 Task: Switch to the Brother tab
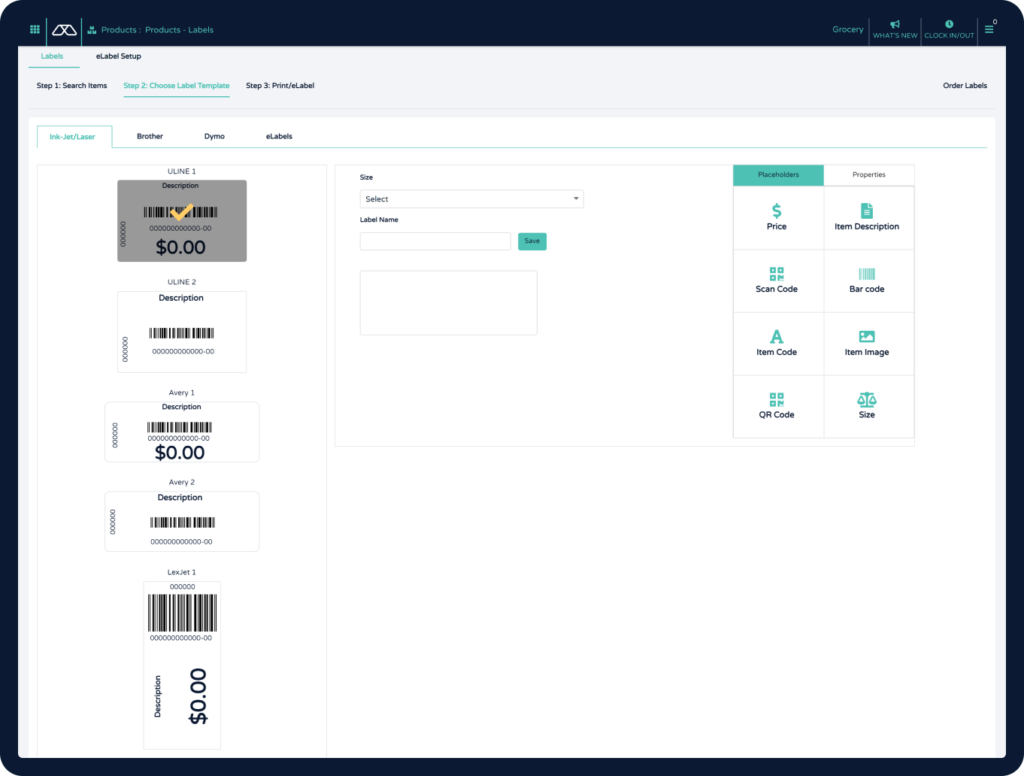coord(149,136)
